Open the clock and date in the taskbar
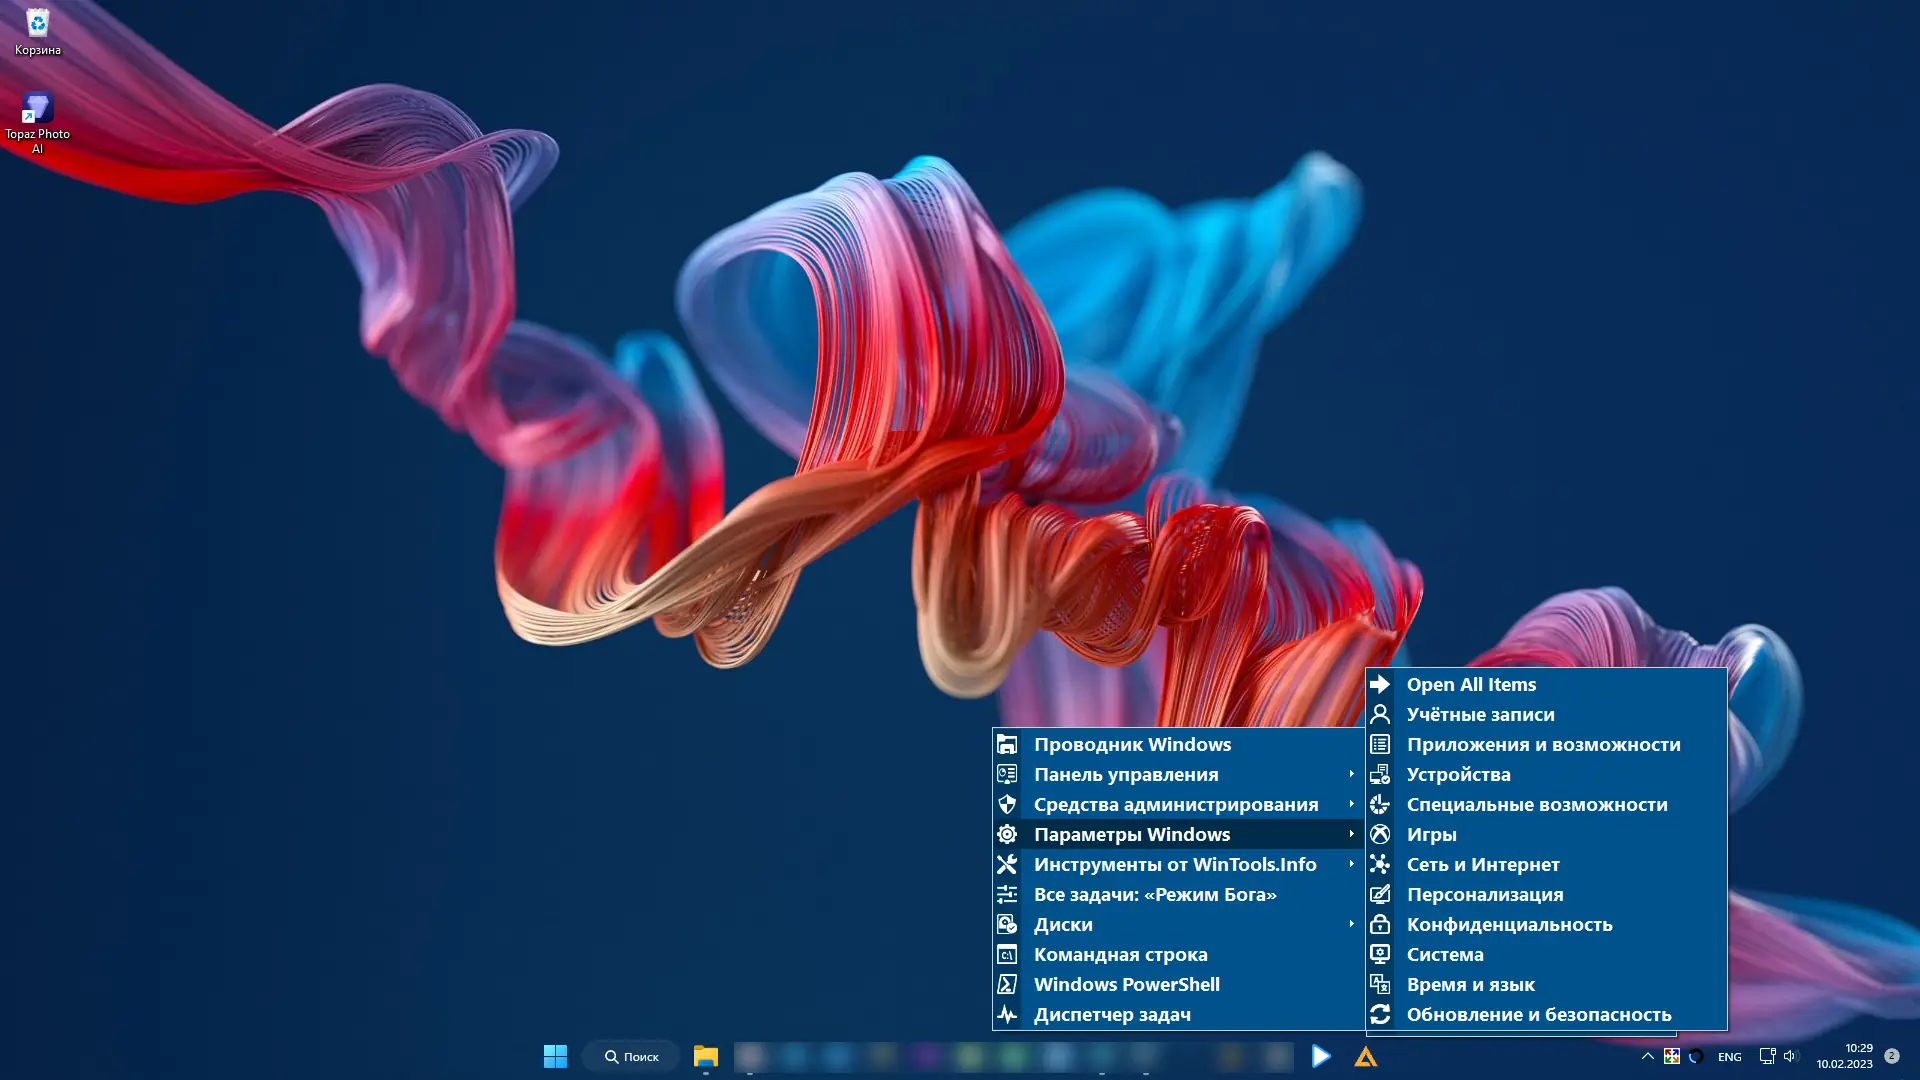This screenshot has width=1920, height=1080. tap(1845, 1056)
